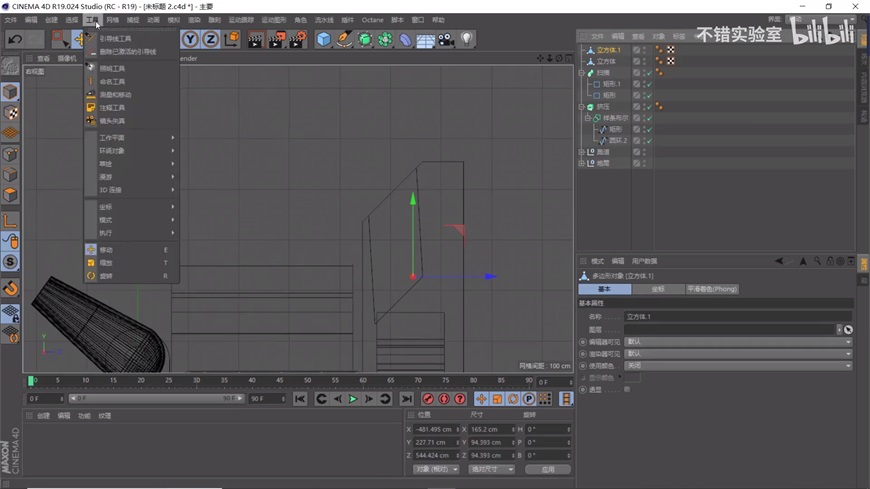Click the red Record keyframe button
Screen dimensions: 870x489
click(x=428, y=399)
